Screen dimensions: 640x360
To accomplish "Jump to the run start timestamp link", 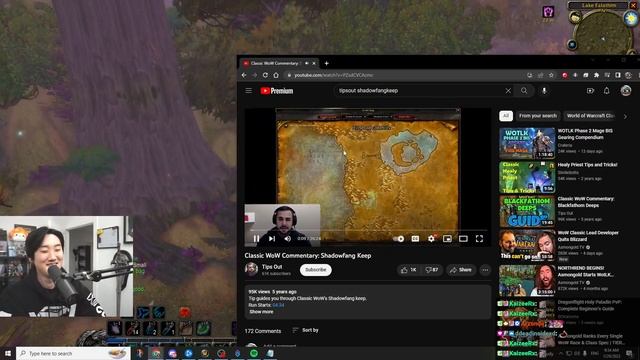I will point(278,305).
